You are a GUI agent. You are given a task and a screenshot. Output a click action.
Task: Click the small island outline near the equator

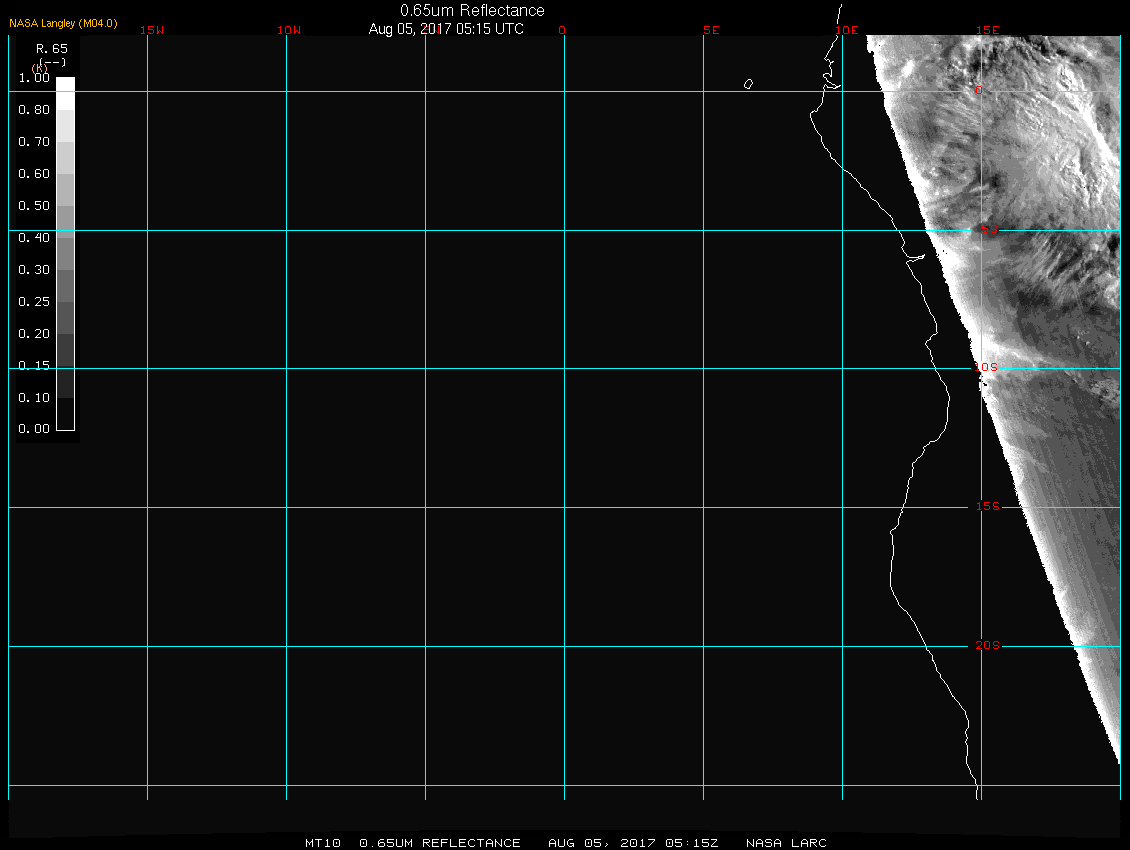click(748, 84)
